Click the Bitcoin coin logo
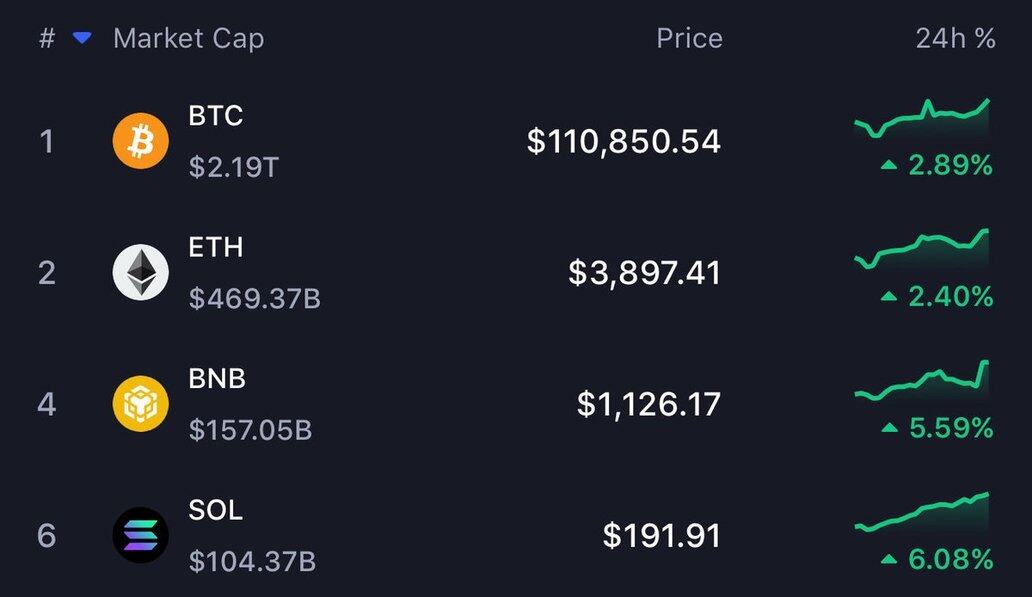Screen dimensions: 1032x597 [140, 141]
